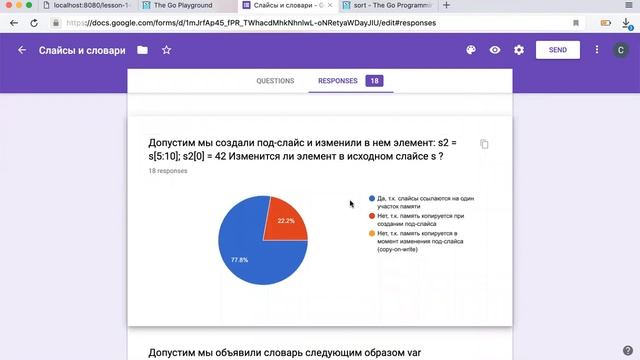Image resolution: width=640 pixels, height=360 pixels.
Task: Open a new browser tab
Action: click(x=446, y=5)
